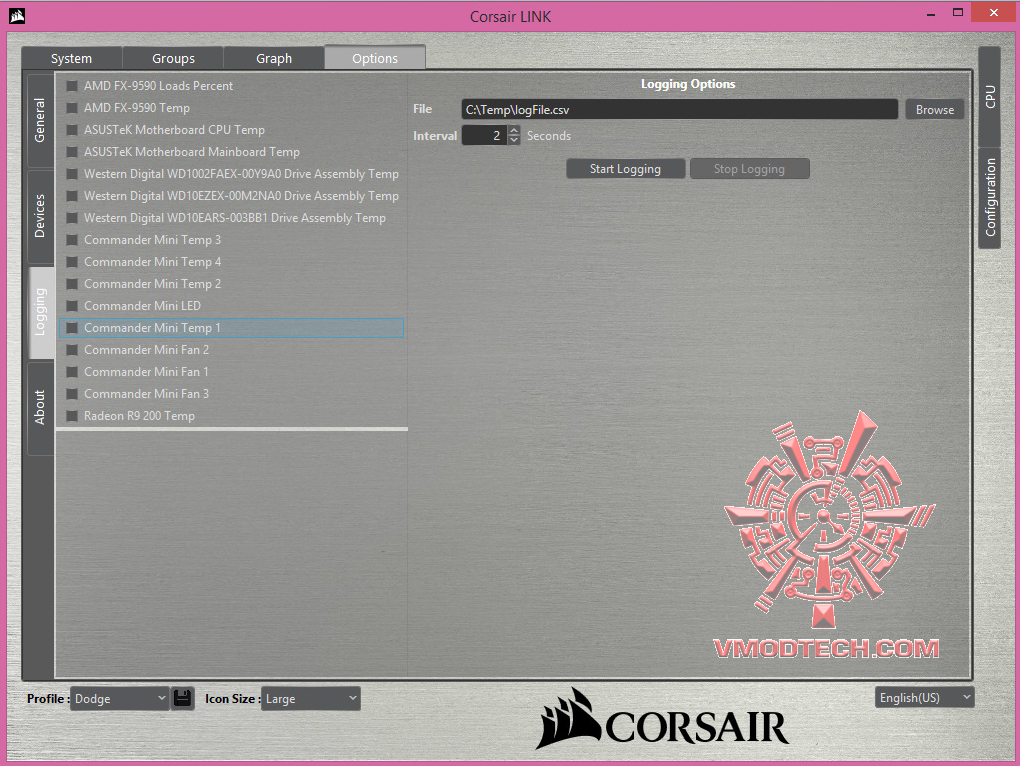Image resolution: width=1020 pixels, height=766 pixels.
Task: Check the Commander Mini Temp 1 box
Action: pos(72,328)
